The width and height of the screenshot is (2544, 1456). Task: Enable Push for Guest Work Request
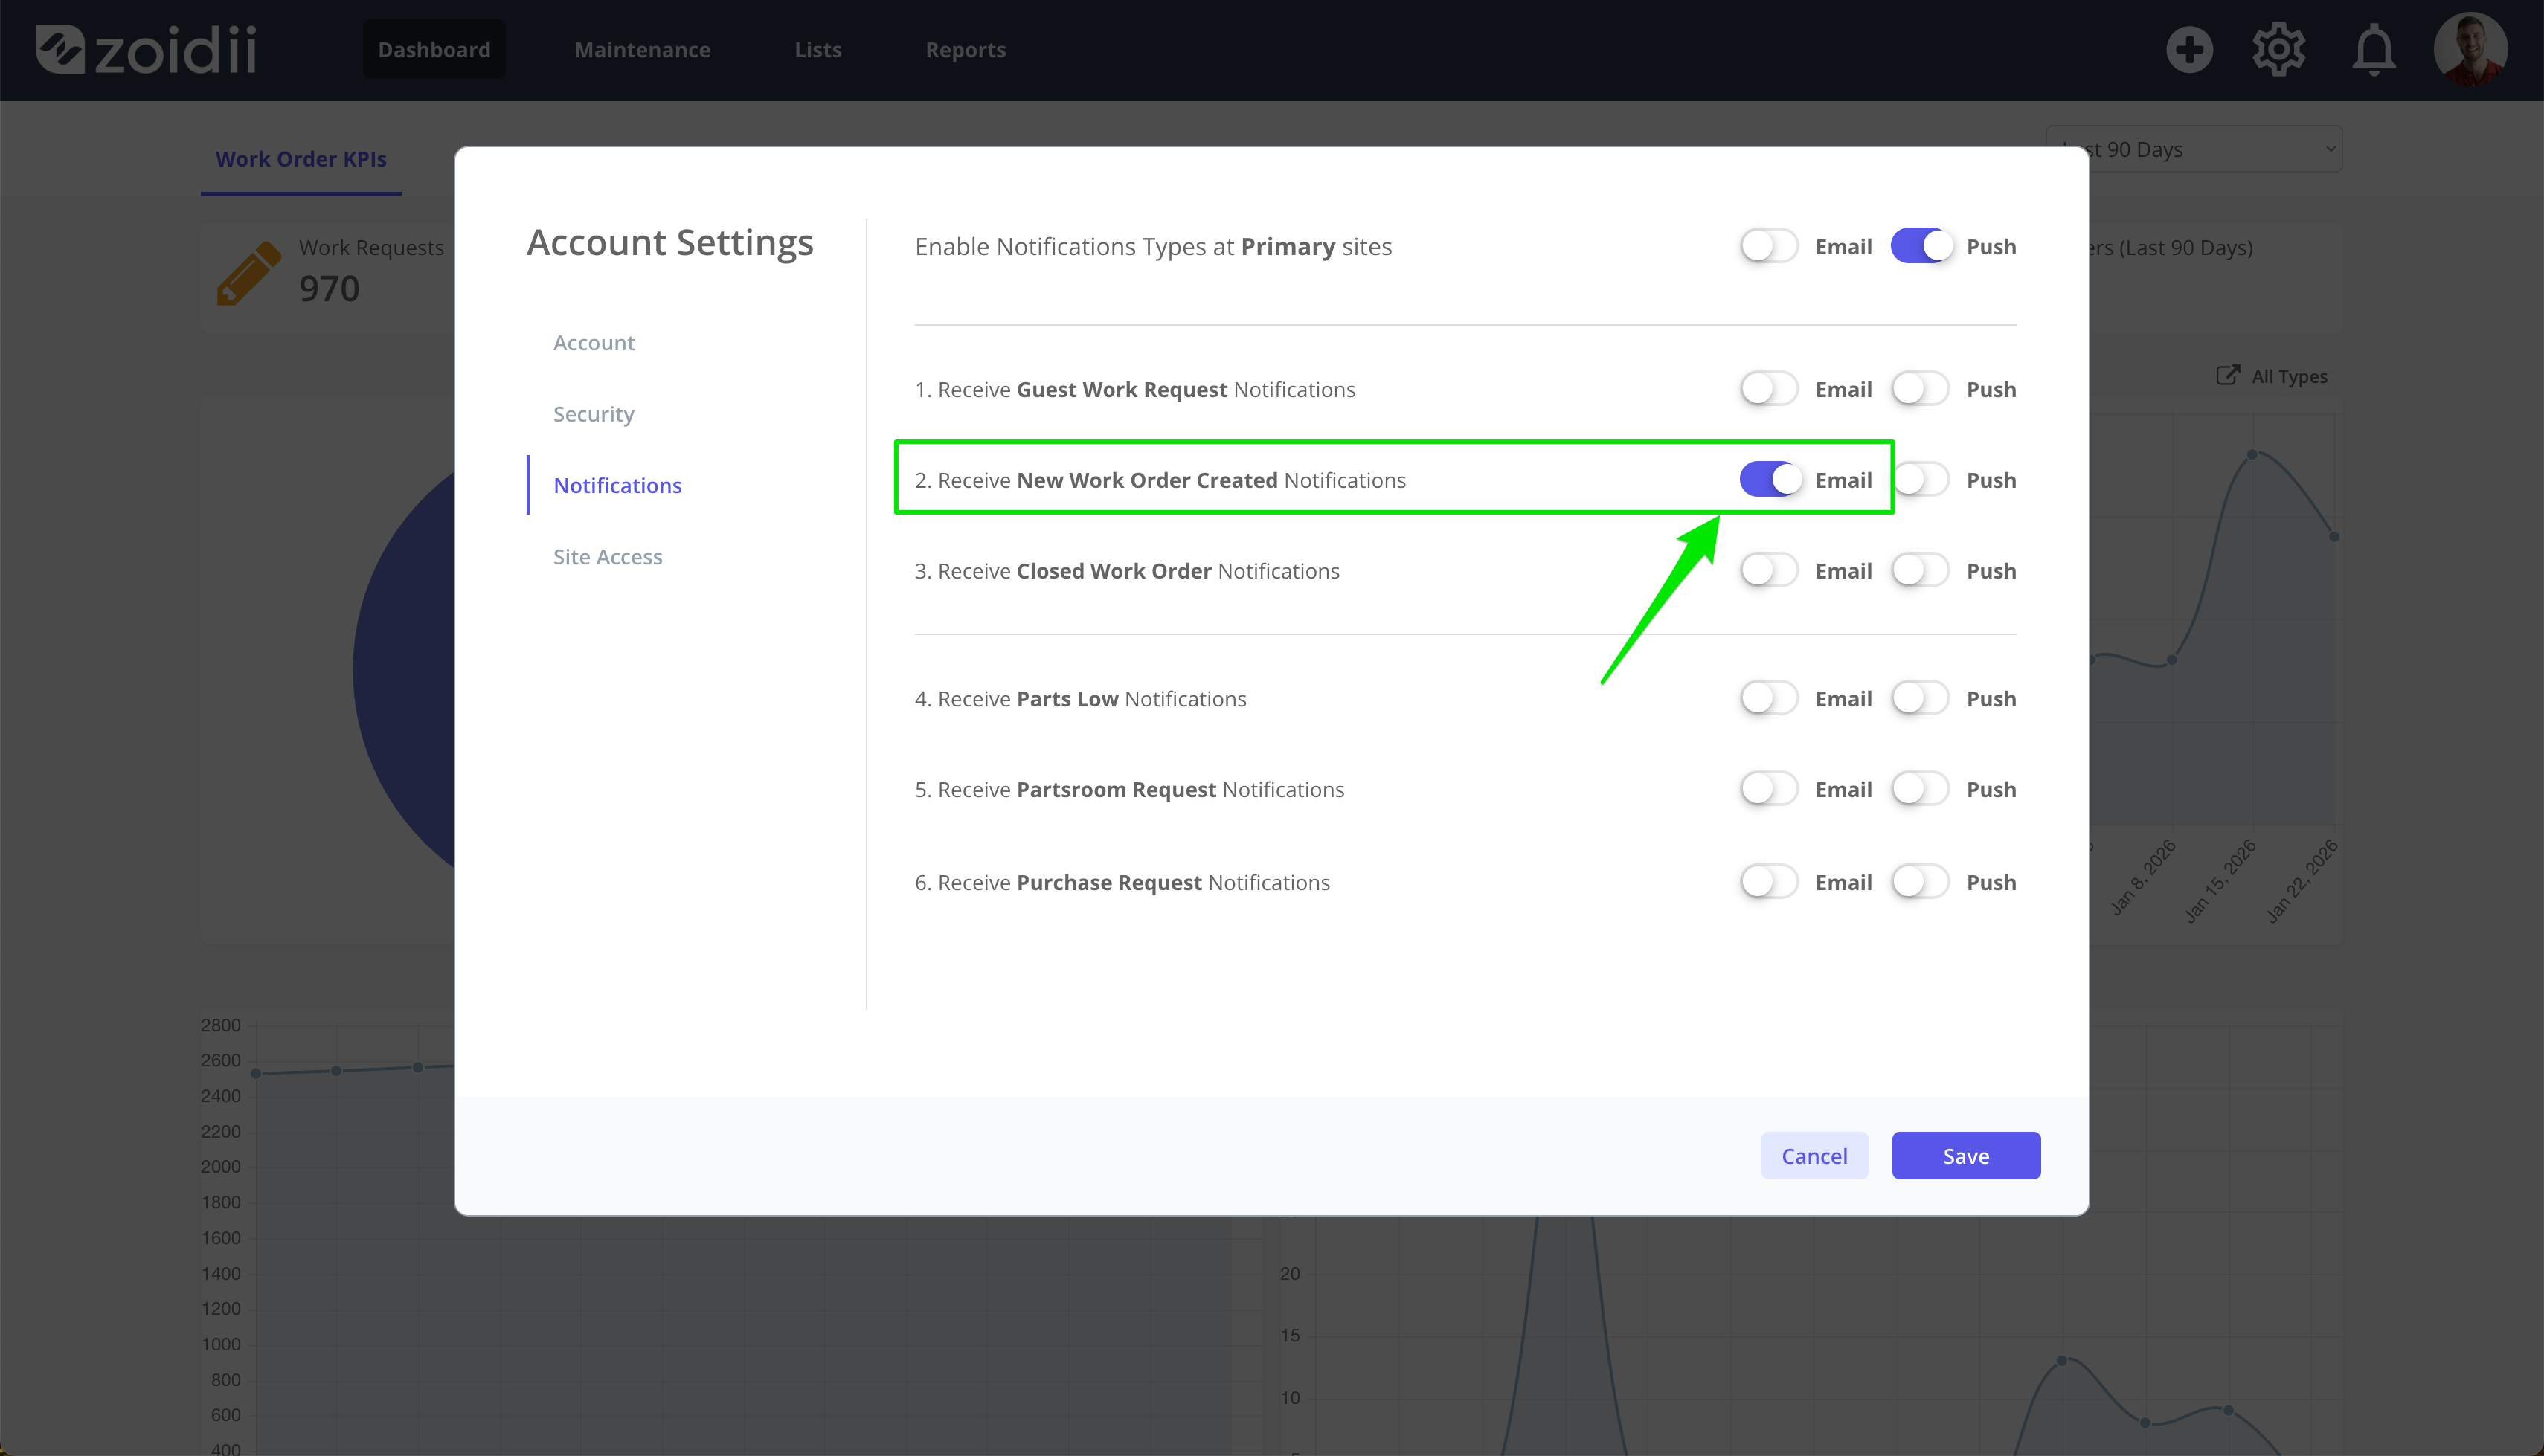1920,389
